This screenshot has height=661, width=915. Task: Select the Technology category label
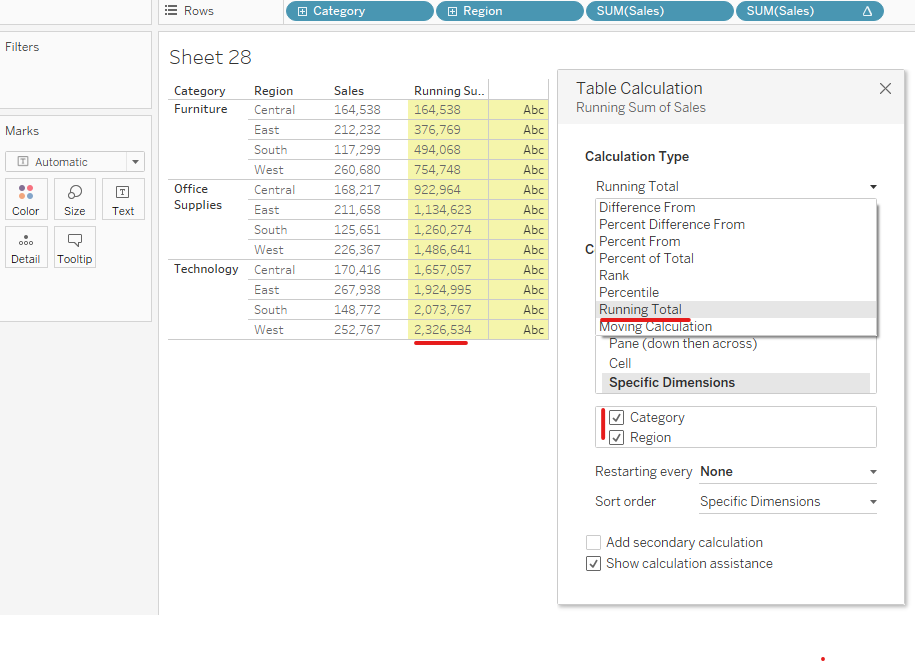point(206,269)
